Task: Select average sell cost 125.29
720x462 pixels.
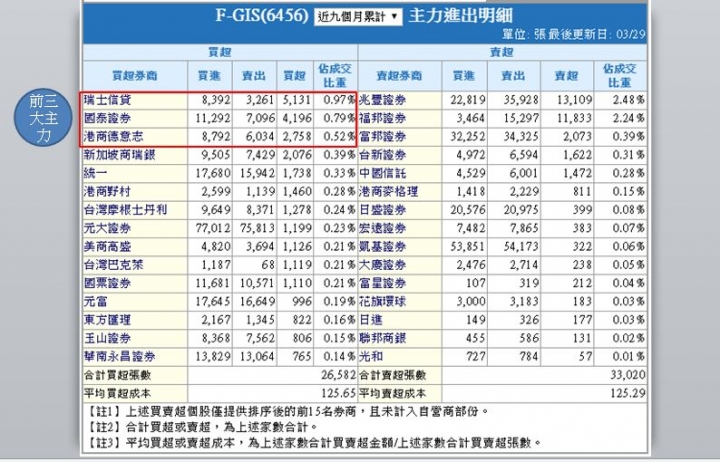Action: click(628, 394)
